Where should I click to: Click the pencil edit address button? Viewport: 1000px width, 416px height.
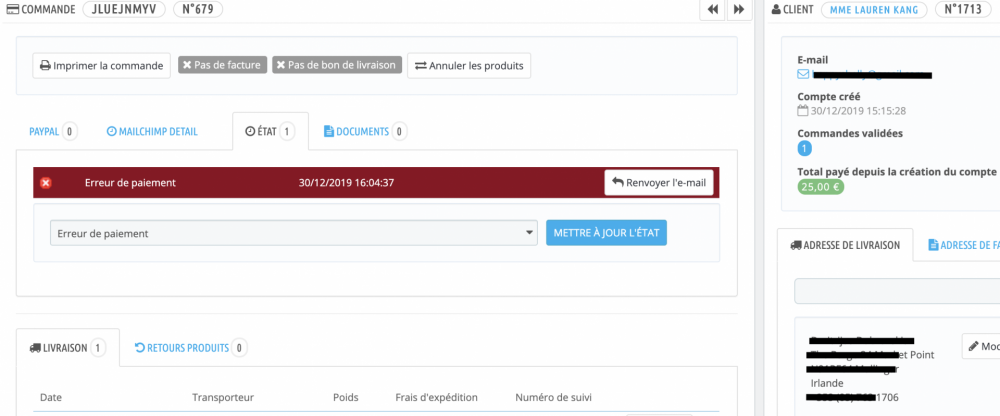pyautogui.click(x=981, y=346)
